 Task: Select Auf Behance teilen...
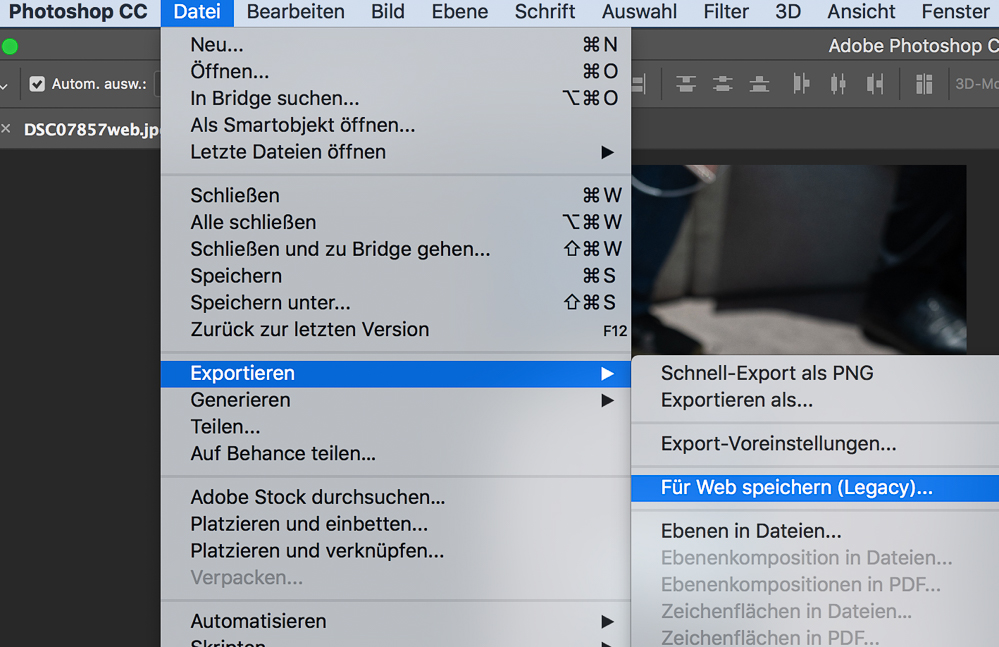(x=396, y=453)
